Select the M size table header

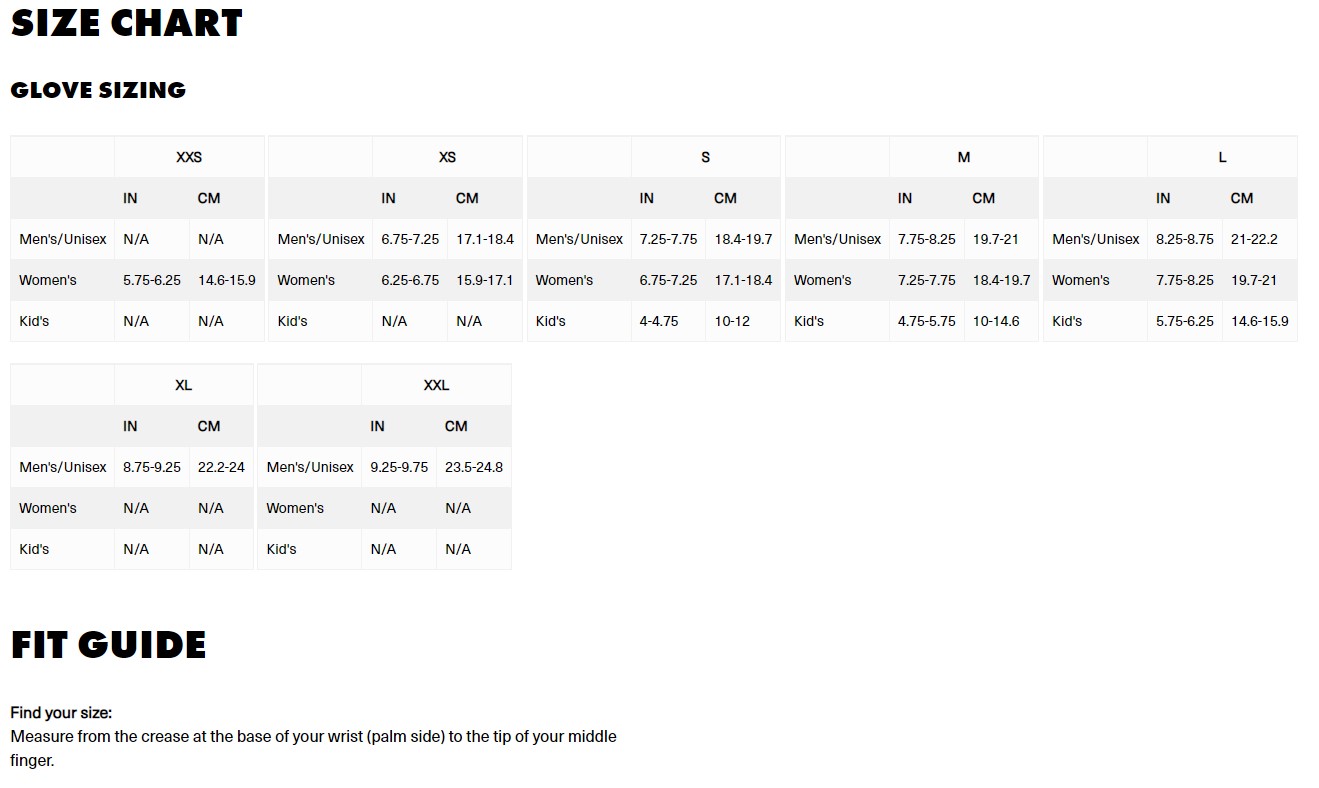963,157
